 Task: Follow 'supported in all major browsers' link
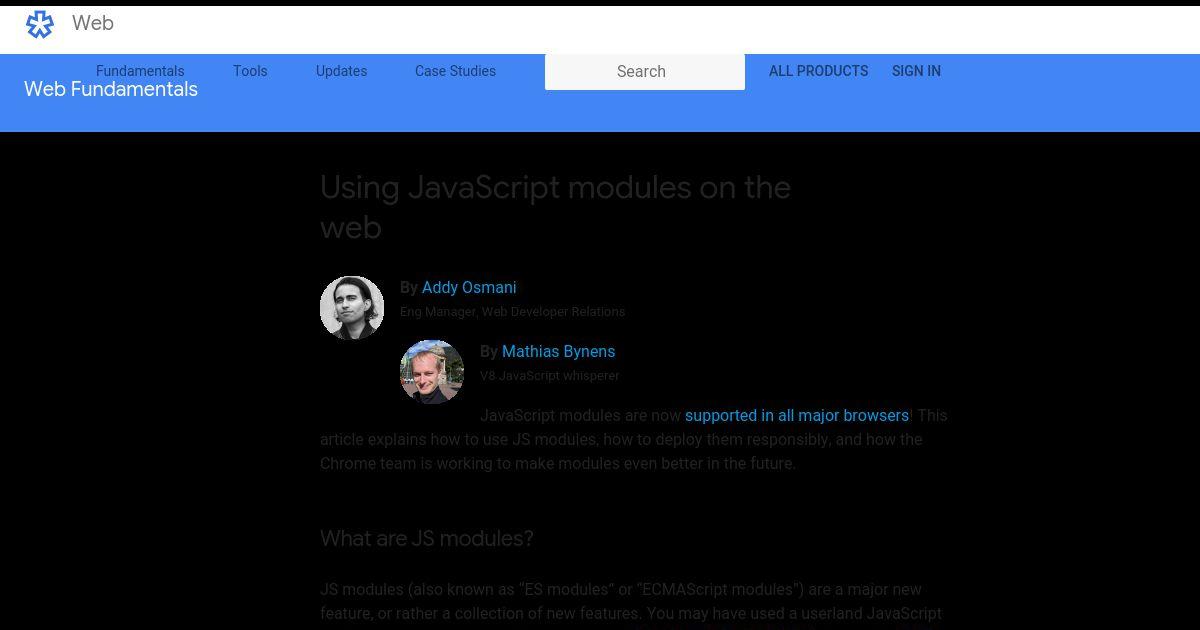click(797, 415)
